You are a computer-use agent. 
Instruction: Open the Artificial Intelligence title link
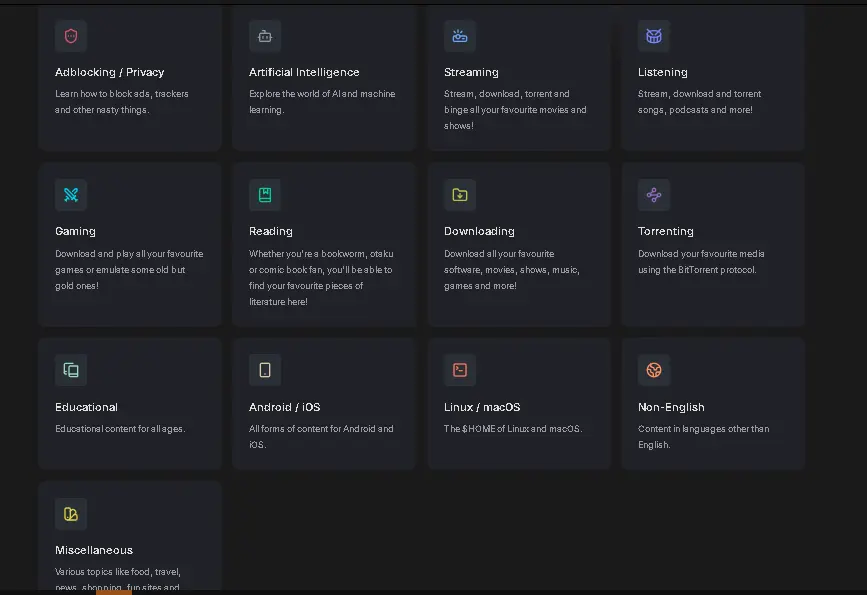pyautogui.click(x=304, y=72)
